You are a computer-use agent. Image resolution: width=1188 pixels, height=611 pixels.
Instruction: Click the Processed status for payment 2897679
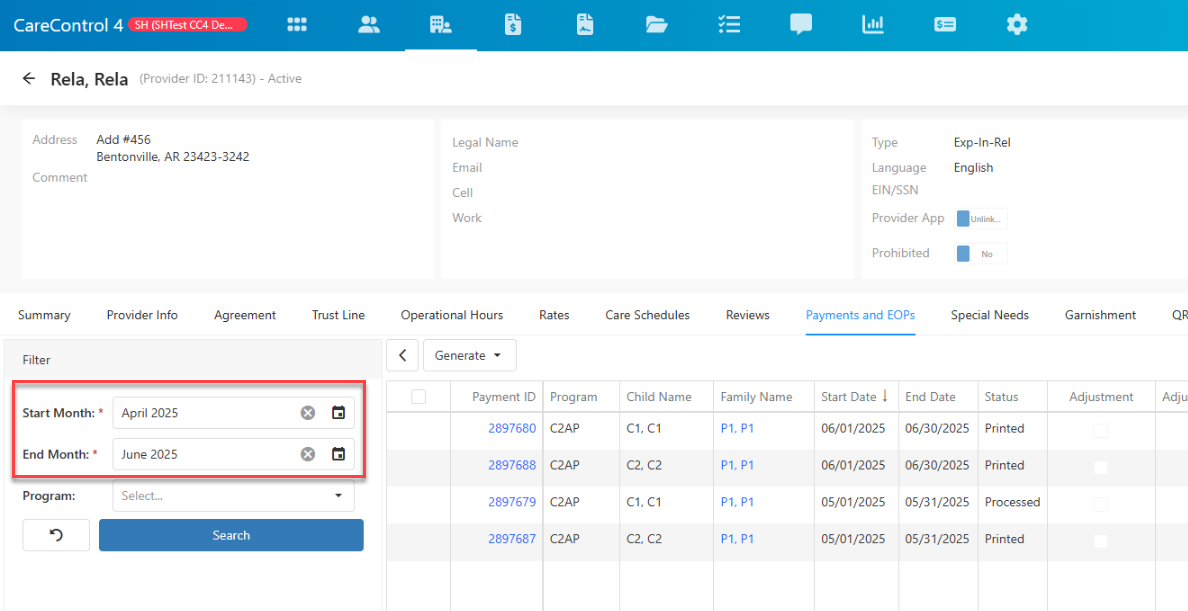coord(1012,502)
